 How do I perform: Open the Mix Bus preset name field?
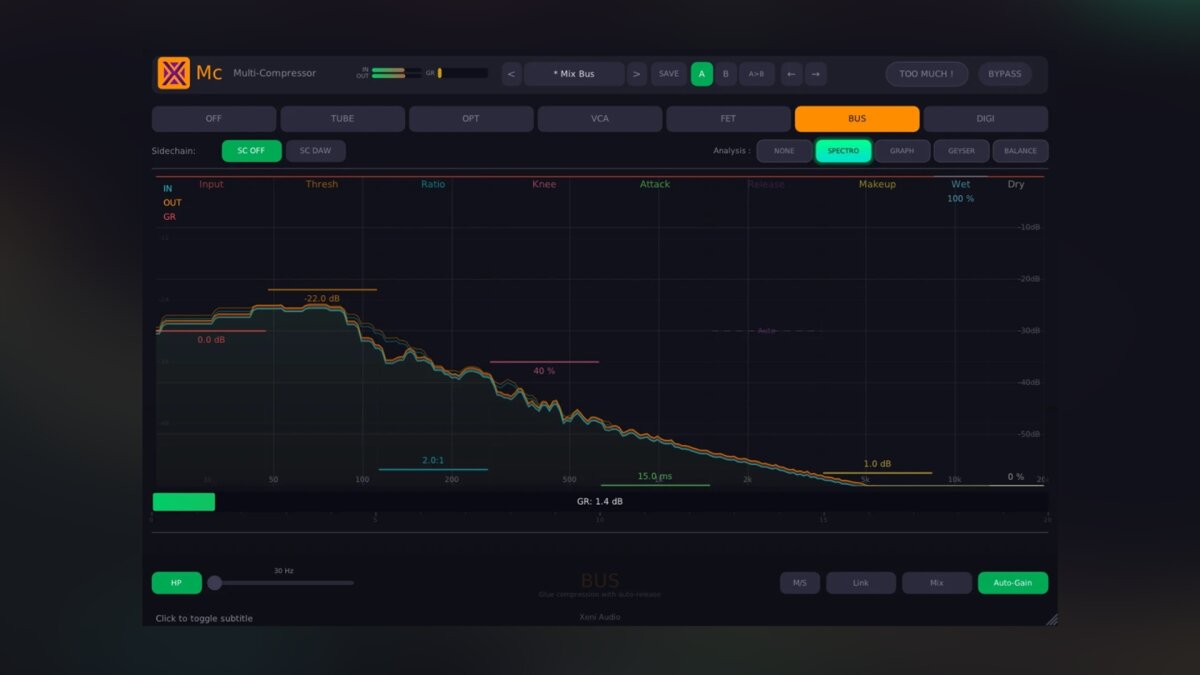[574, 74]
